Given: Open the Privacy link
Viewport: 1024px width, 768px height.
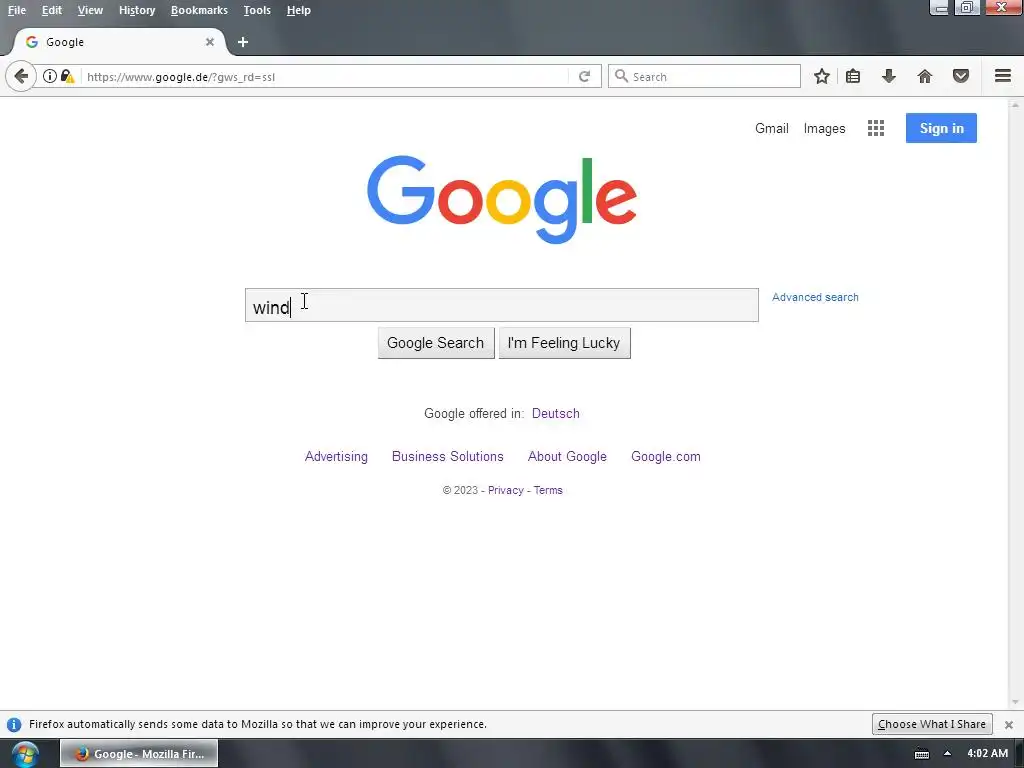Looking at the screenshot, I should (x=505, y=490).
